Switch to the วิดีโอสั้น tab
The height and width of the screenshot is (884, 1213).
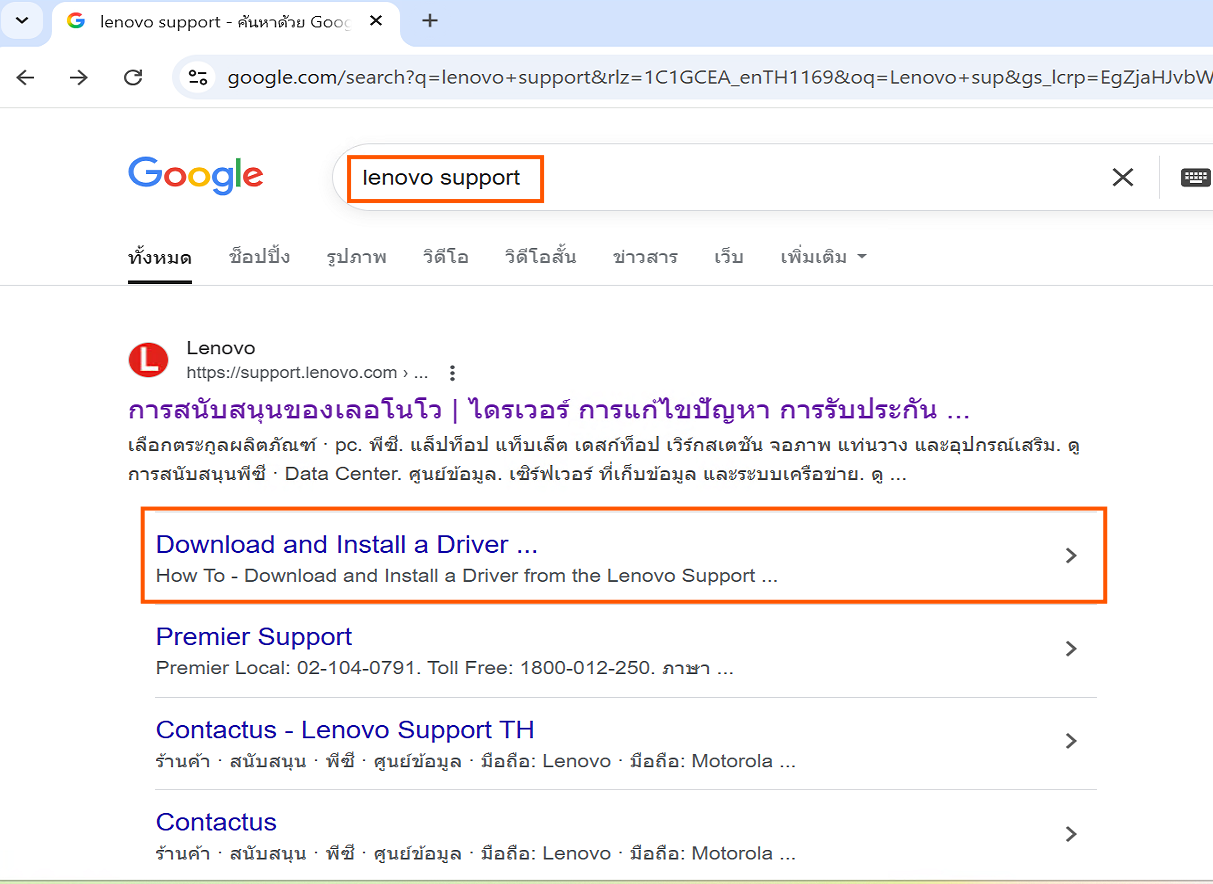540,257
